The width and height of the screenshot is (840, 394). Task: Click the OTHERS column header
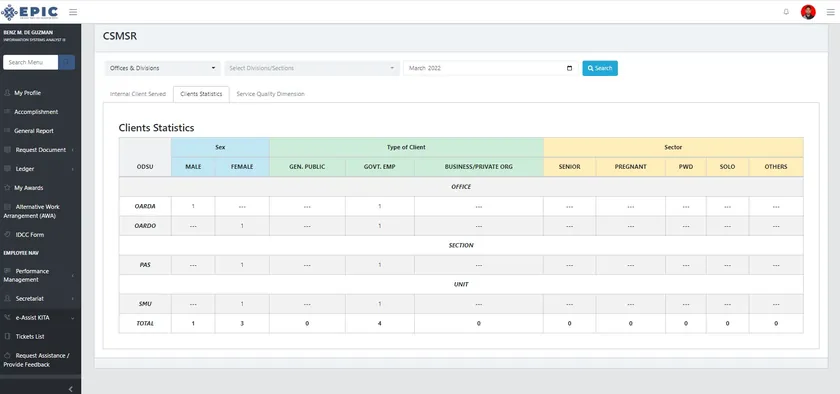[x=776, y=167]
